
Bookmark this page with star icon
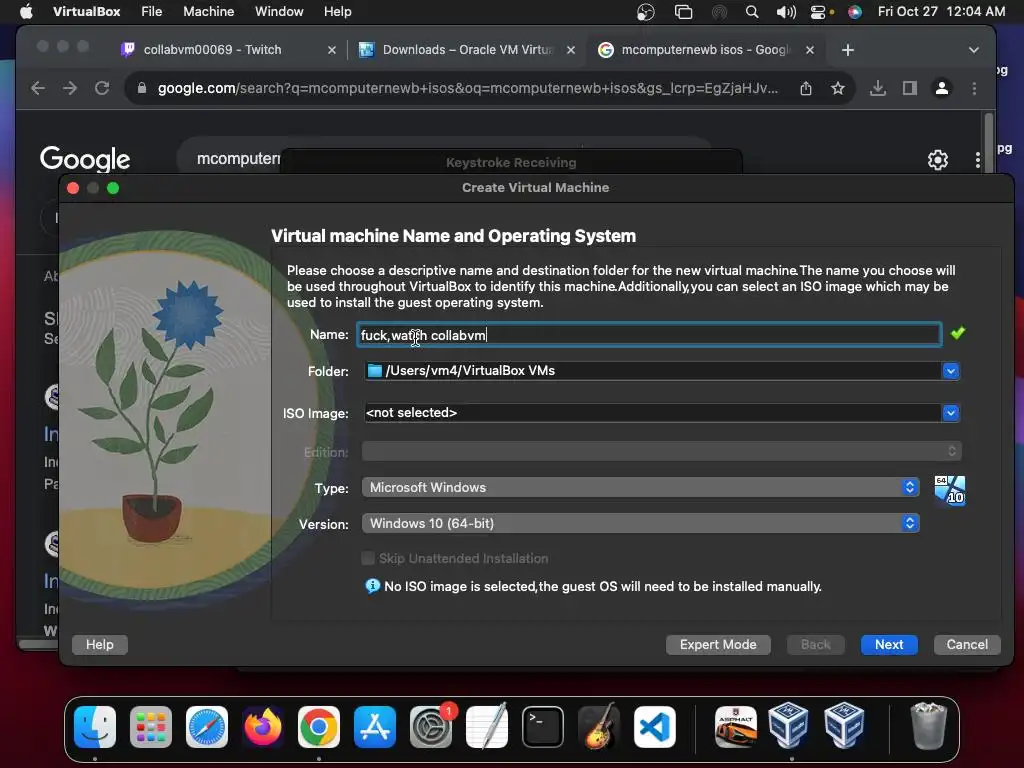838,88
